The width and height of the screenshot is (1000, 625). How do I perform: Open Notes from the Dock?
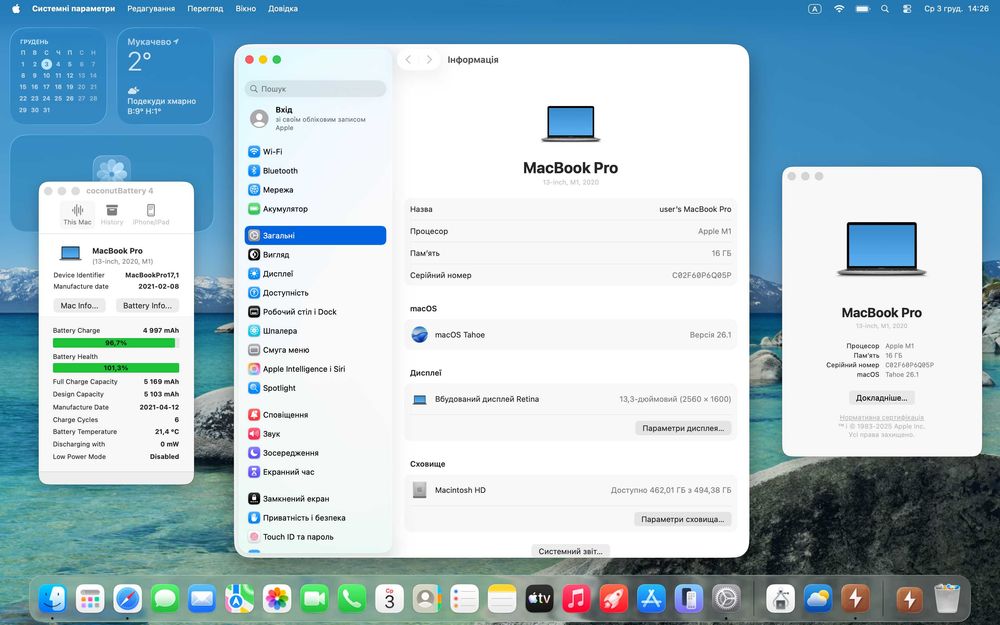click(502, 599)
